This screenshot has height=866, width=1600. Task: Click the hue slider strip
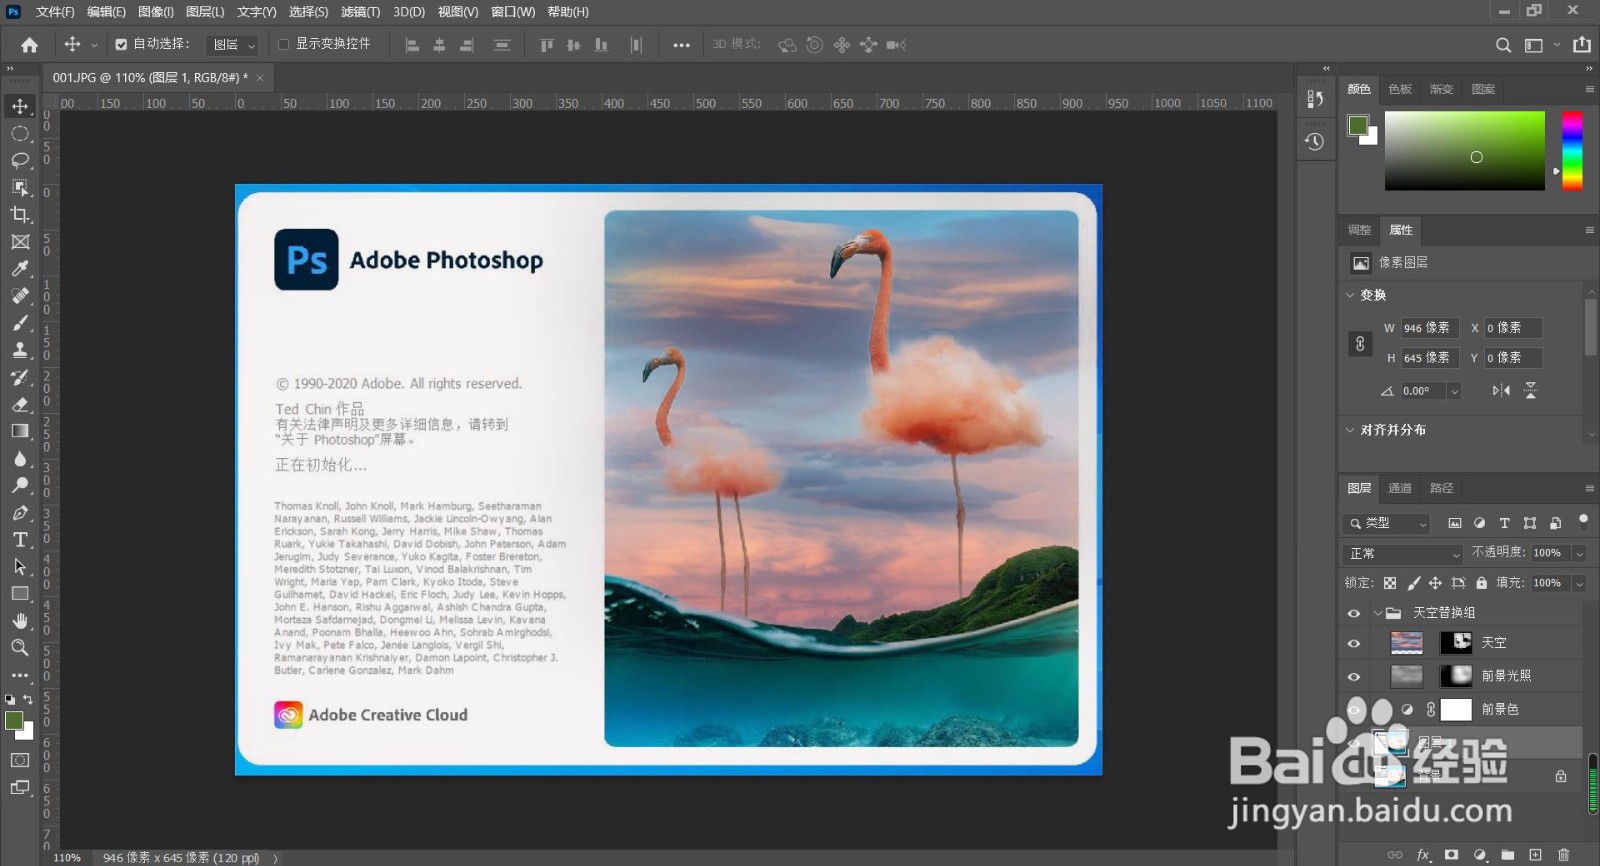coord(1572,150)
